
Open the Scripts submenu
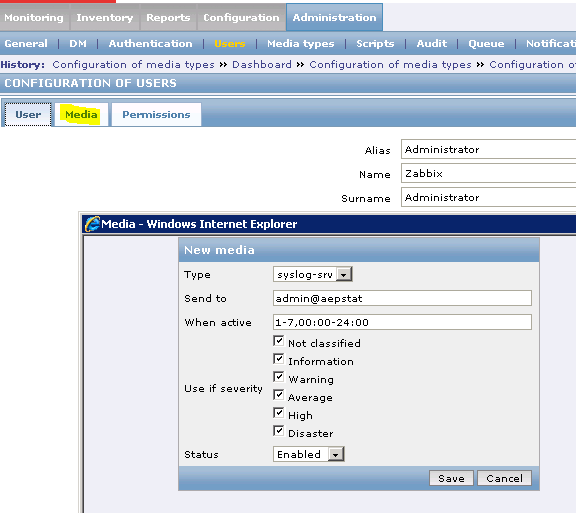[x=375, y=44]
